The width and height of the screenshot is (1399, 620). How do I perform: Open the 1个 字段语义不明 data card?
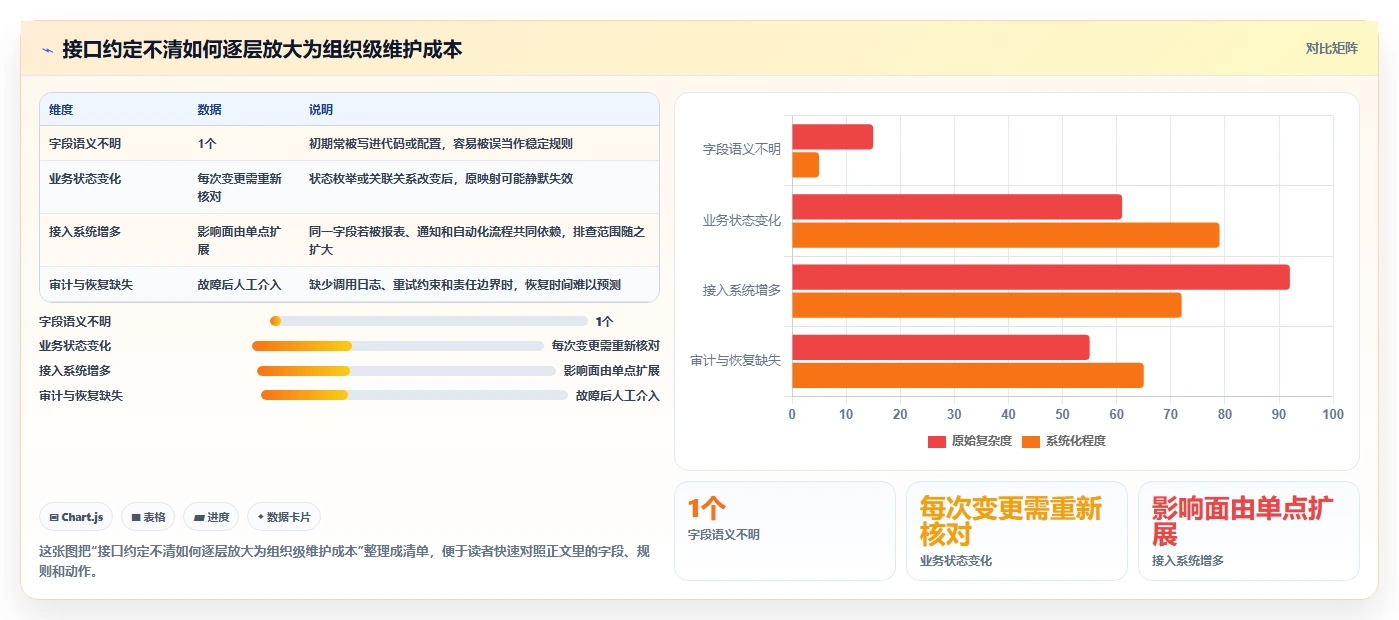coord(785,531)
